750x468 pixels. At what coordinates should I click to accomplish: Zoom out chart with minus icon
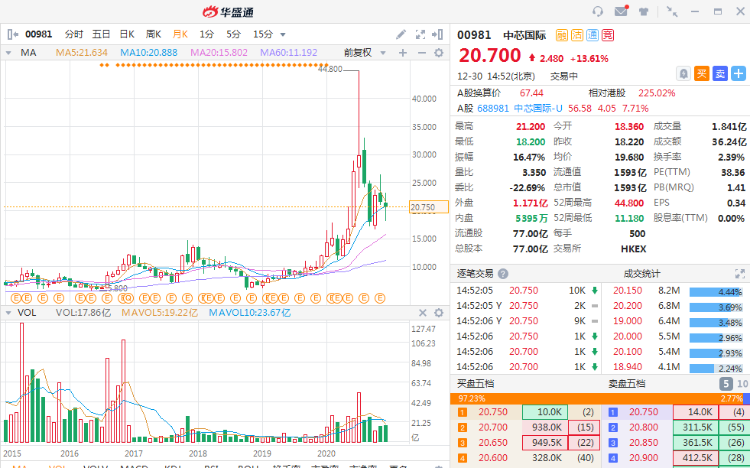click(x=421, y=53)
